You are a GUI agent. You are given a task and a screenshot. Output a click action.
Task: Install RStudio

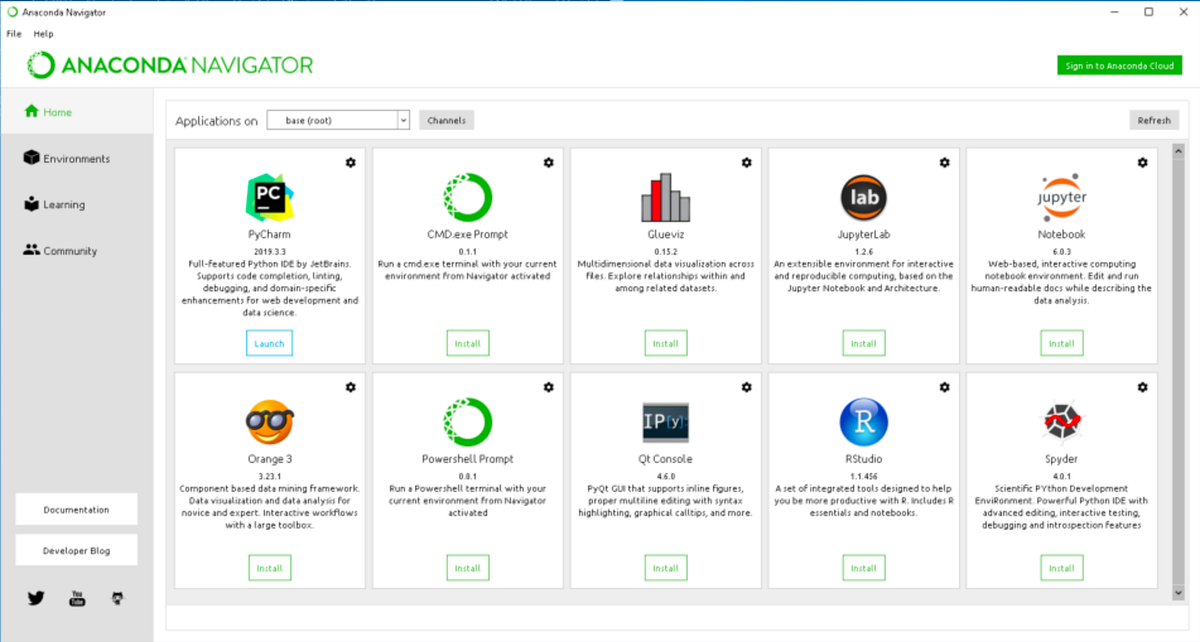863,567
